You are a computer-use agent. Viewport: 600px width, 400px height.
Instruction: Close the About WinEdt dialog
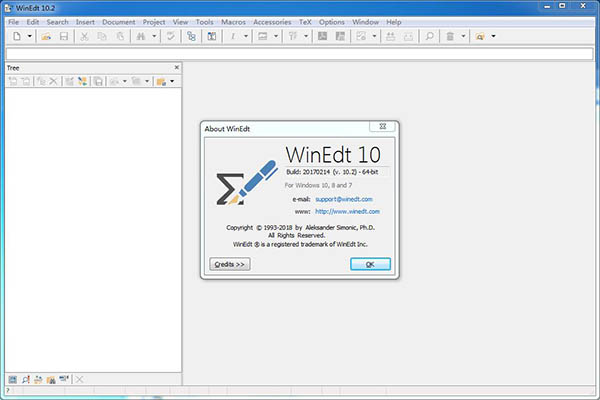coord(382,126)
